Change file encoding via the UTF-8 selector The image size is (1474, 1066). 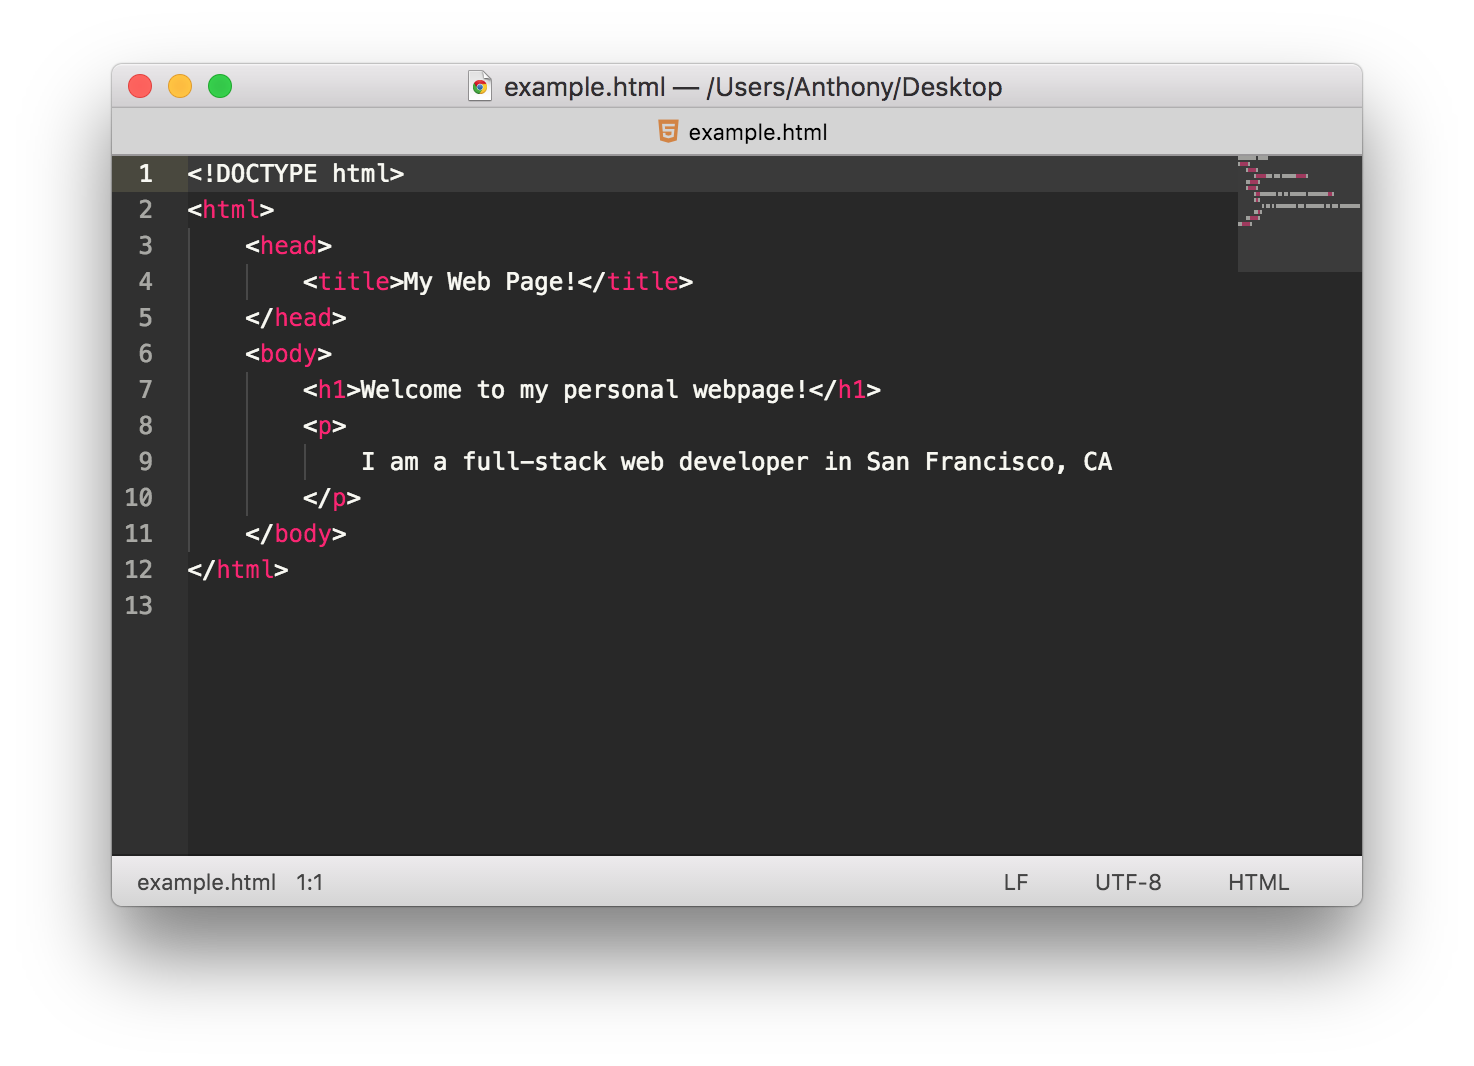[x=1127, y=882]
